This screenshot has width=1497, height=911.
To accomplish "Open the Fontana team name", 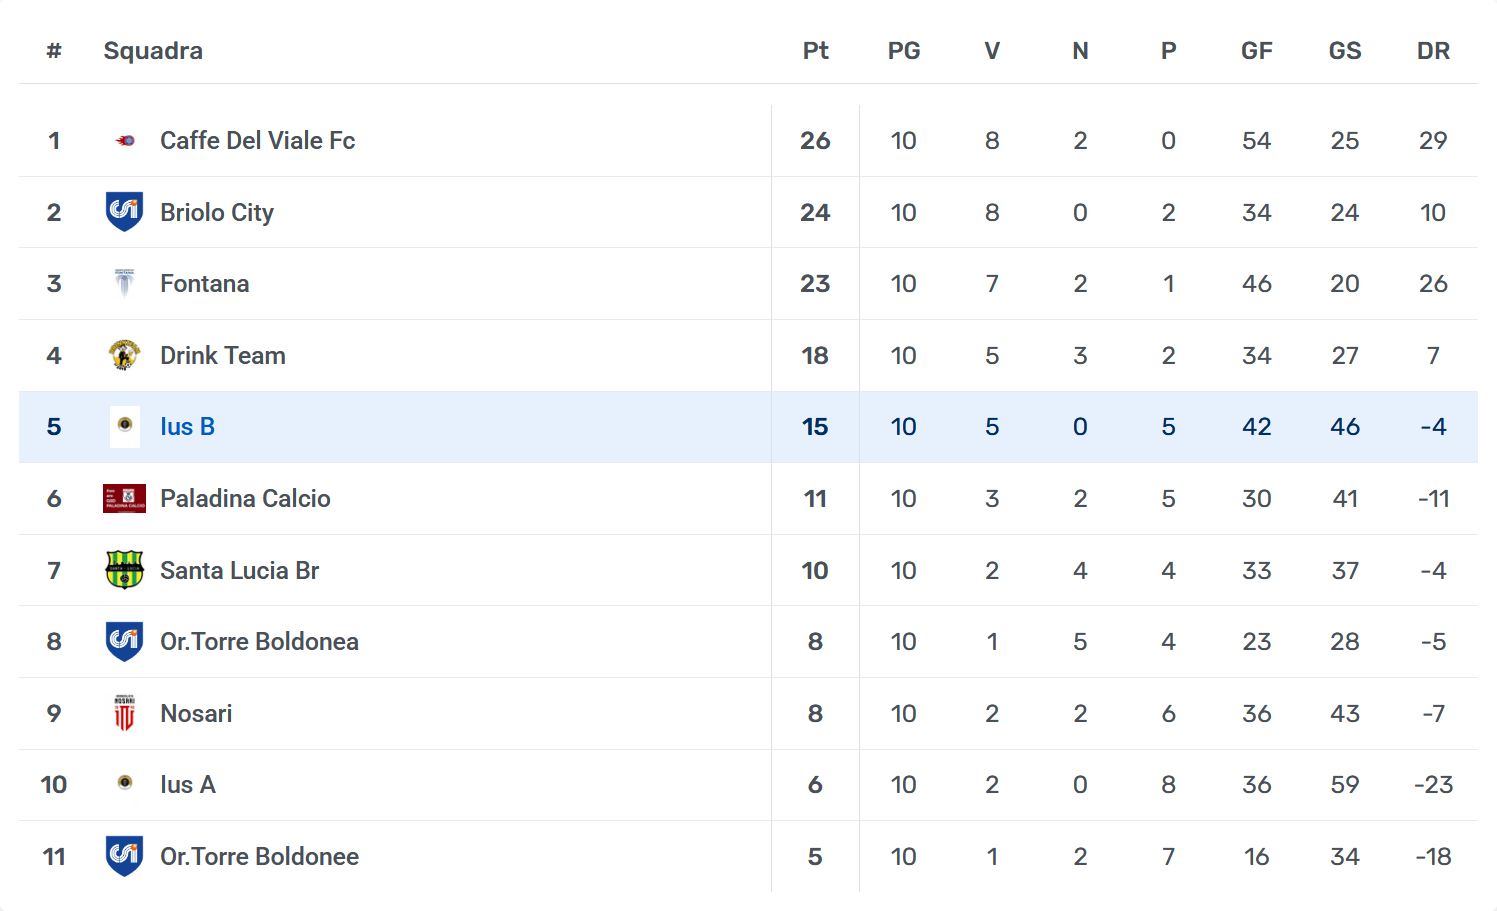I will [x=204, y=284].
